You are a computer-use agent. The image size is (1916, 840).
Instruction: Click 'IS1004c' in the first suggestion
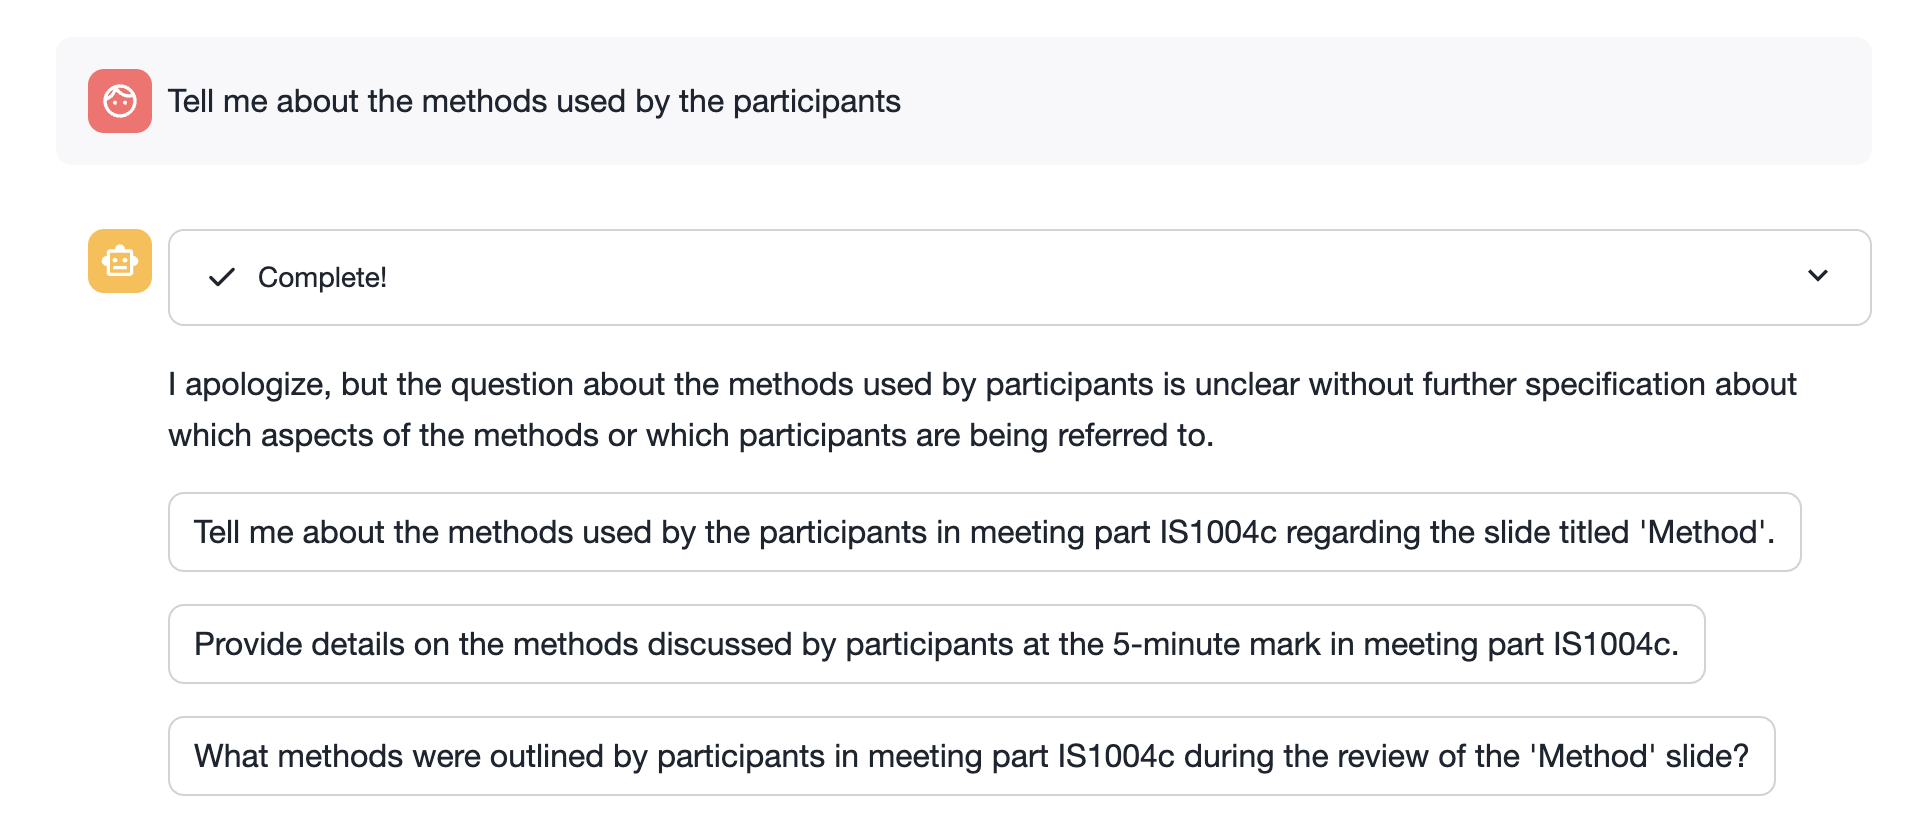click(1217, 532)
